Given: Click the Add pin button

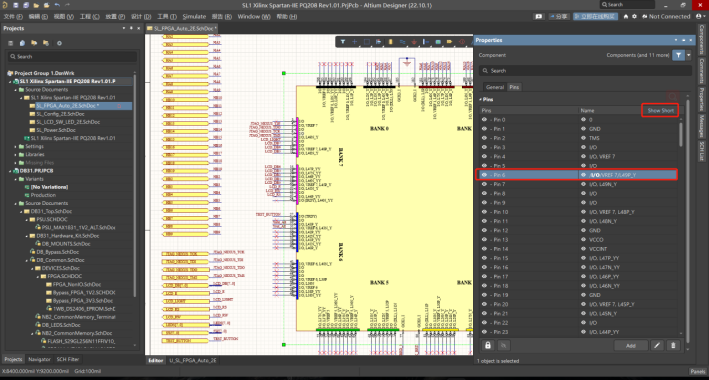Looking at the screenshot, I should pyautogui.click(x=630, y=345).
